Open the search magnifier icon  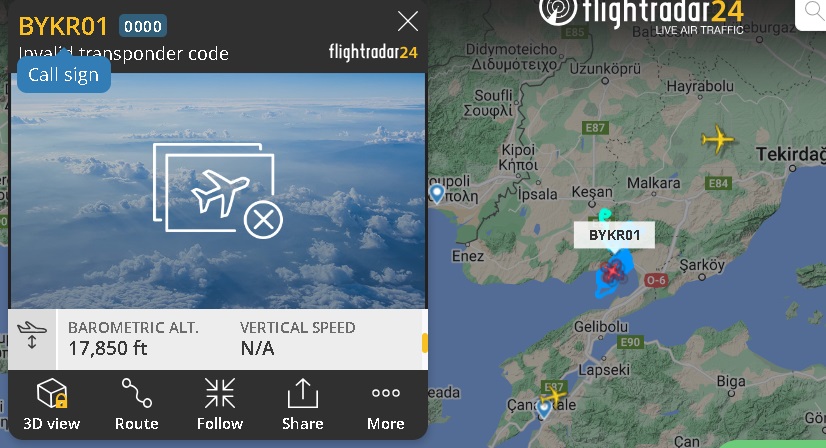click(x=813, y=12)
